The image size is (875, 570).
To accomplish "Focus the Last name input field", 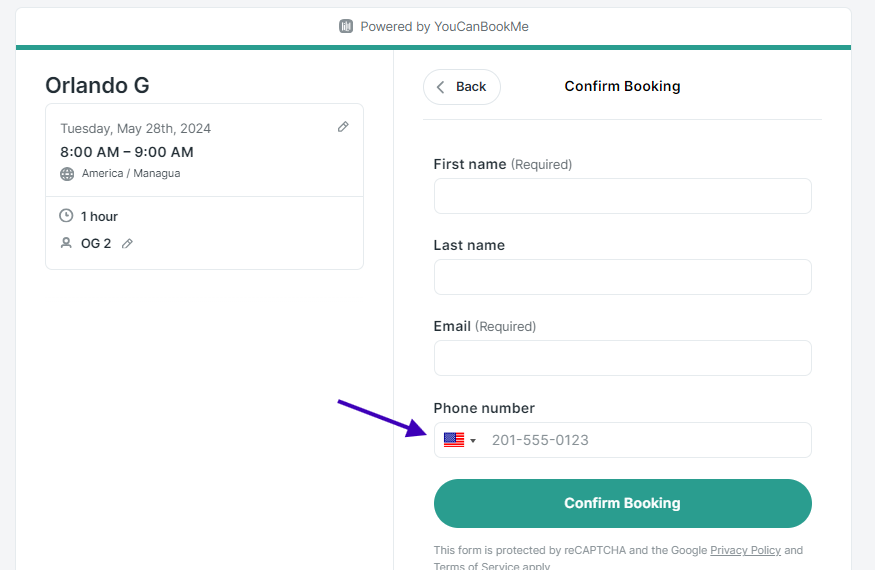I will pos(622,277).
